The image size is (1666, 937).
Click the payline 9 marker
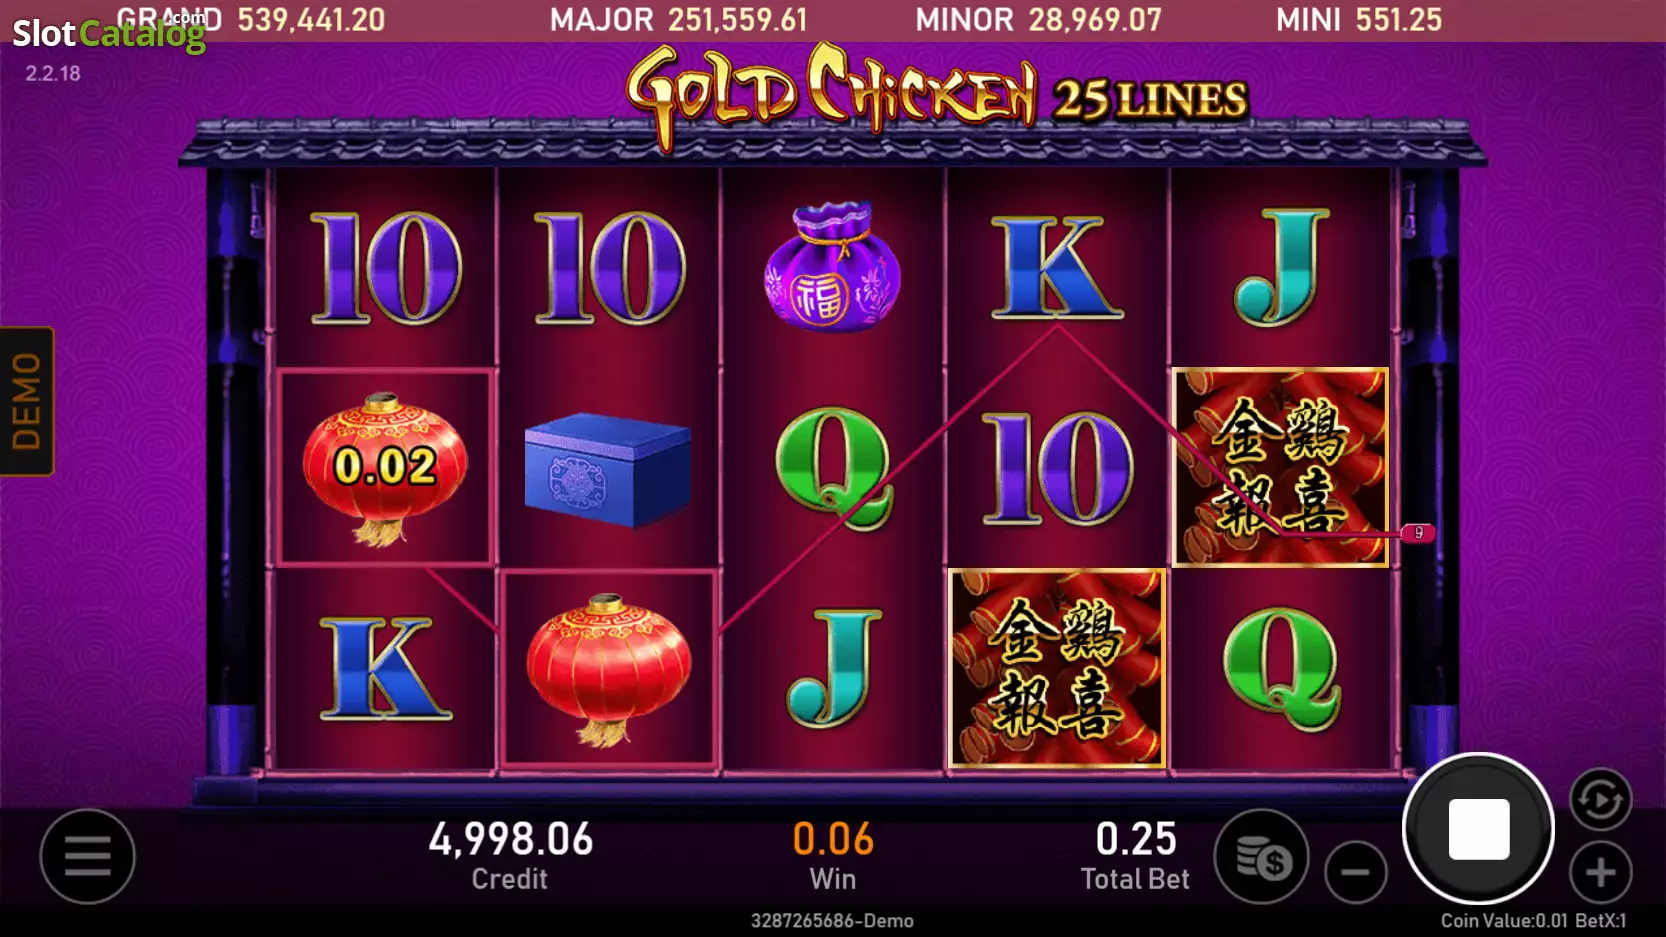click(1418, 533)
